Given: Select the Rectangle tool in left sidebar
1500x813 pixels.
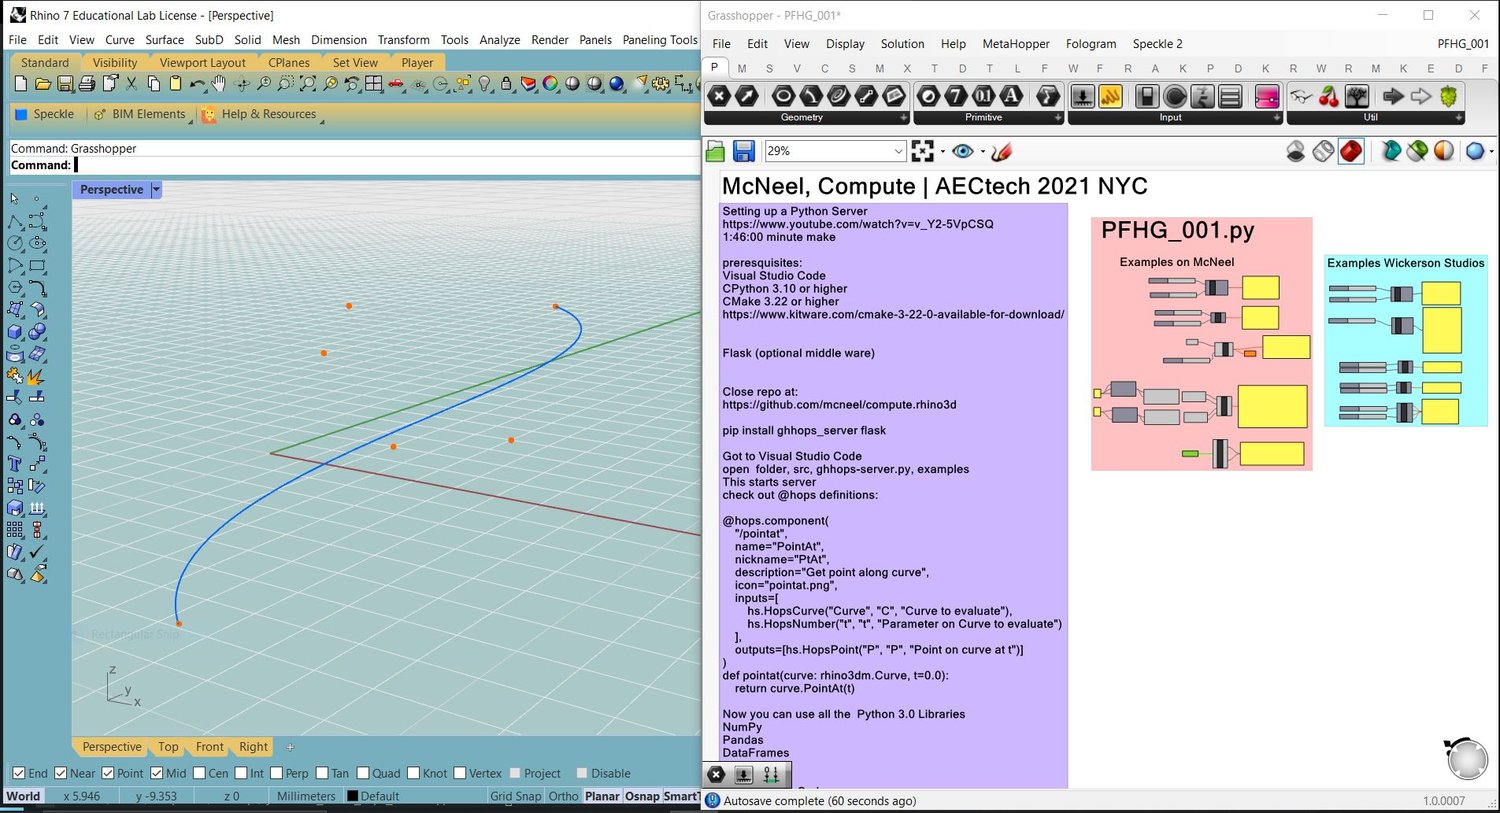Looking at the screenshot, I should (x=37, y=265).
